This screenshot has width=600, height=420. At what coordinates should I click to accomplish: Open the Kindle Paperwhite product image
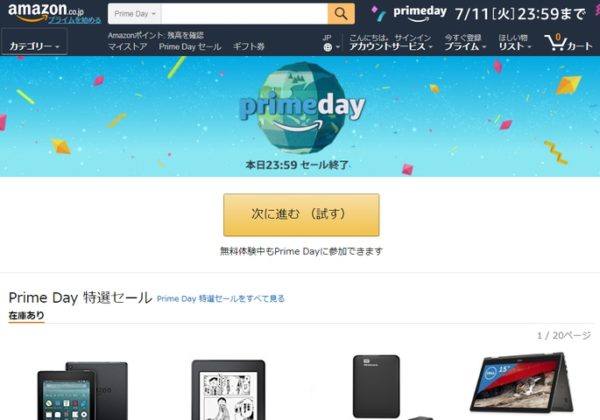point(228,390)
